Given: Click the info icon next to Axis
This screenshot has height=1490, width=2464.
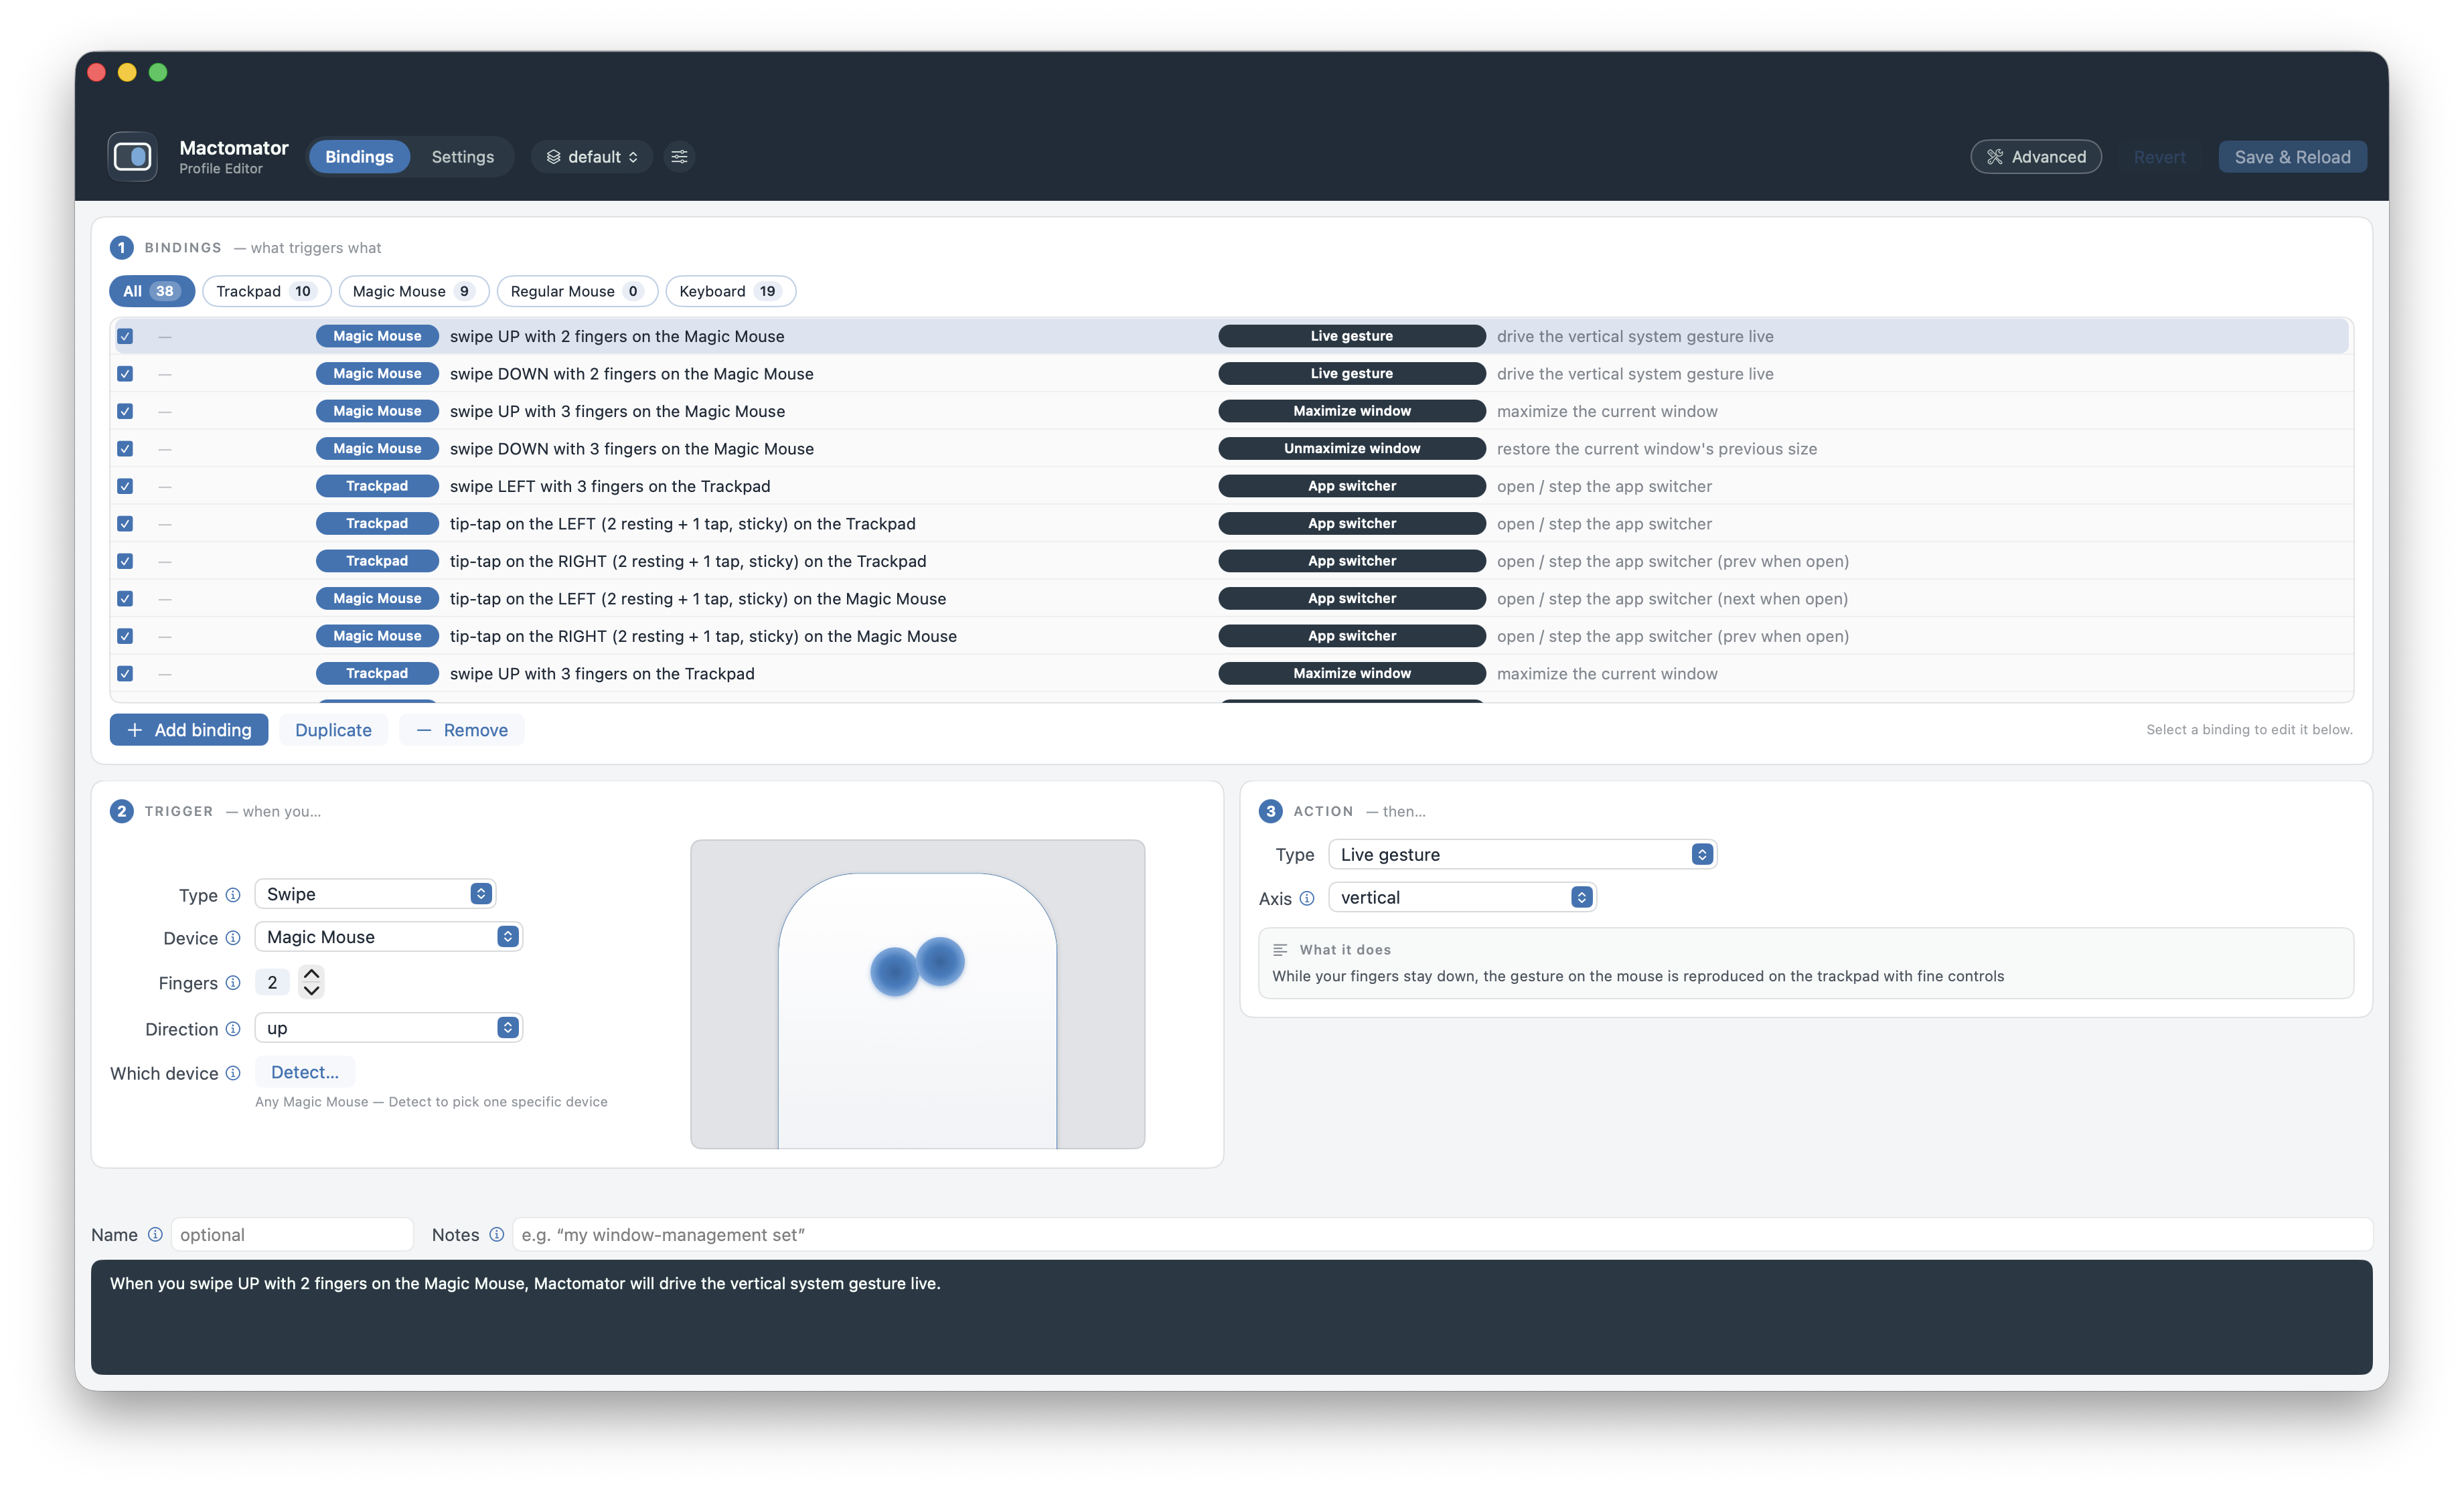Looking at the screenshot, I should tap(1307, 899).
